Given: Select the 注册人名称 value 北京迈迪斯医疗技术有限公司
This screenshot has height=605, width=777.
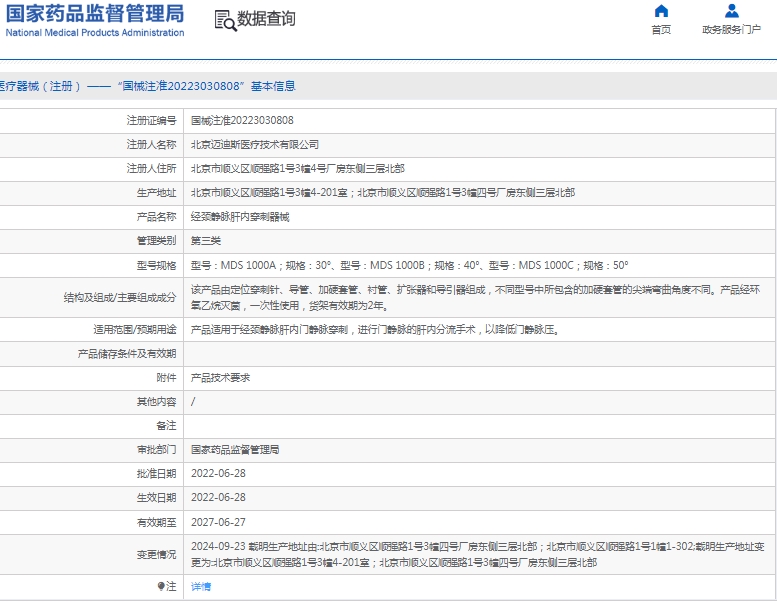Looking at the screenshot, I should point(255,145).
